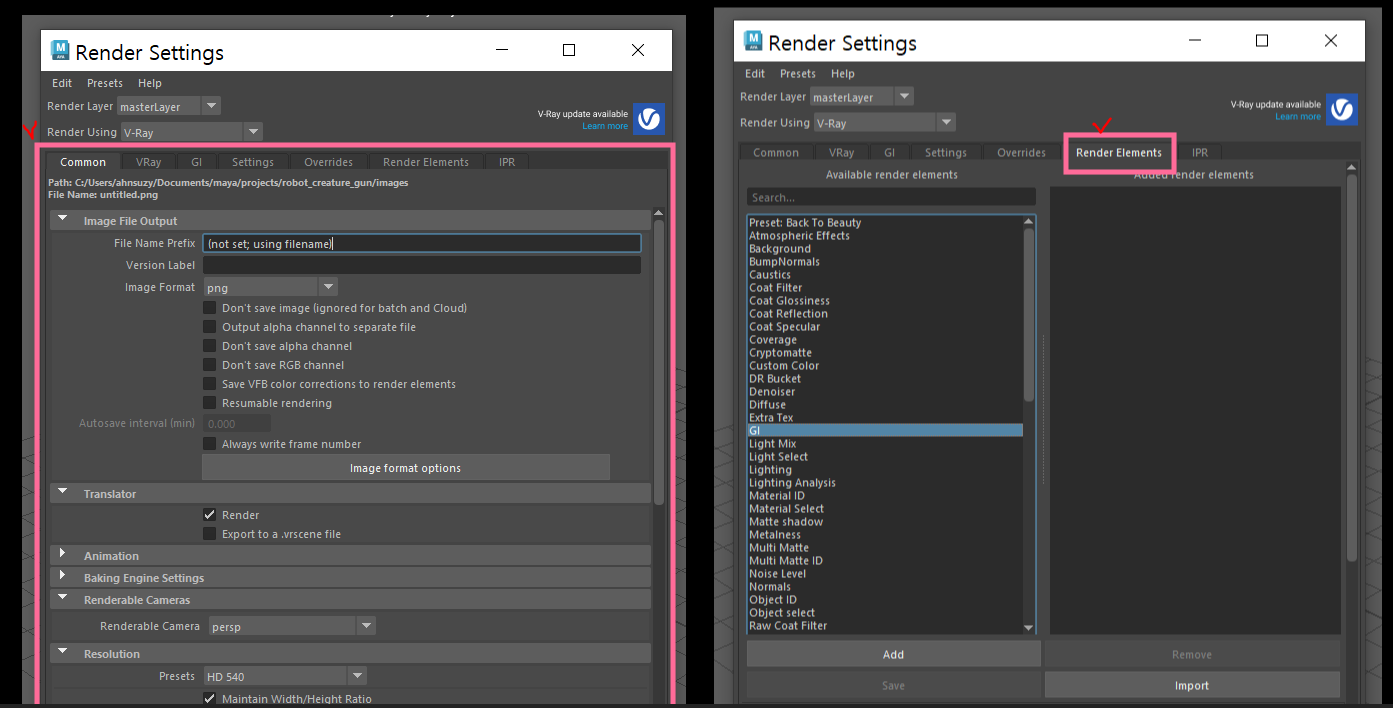1393x708 pixels.
Task: Click Add render element button
Action: coord(893,655)
